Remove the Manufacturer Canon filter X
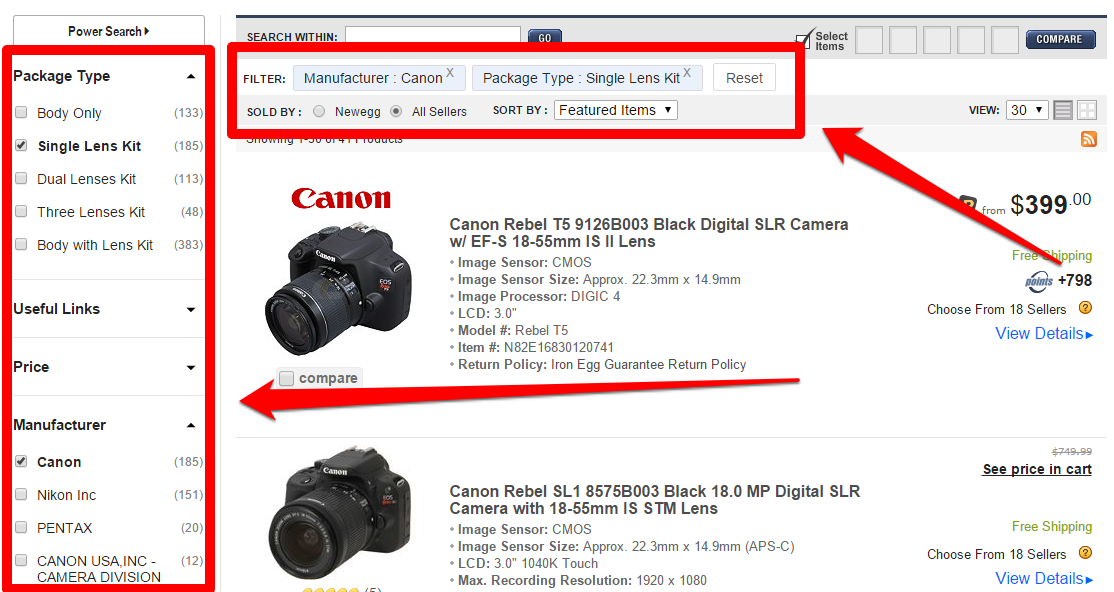 coord(450,72)
